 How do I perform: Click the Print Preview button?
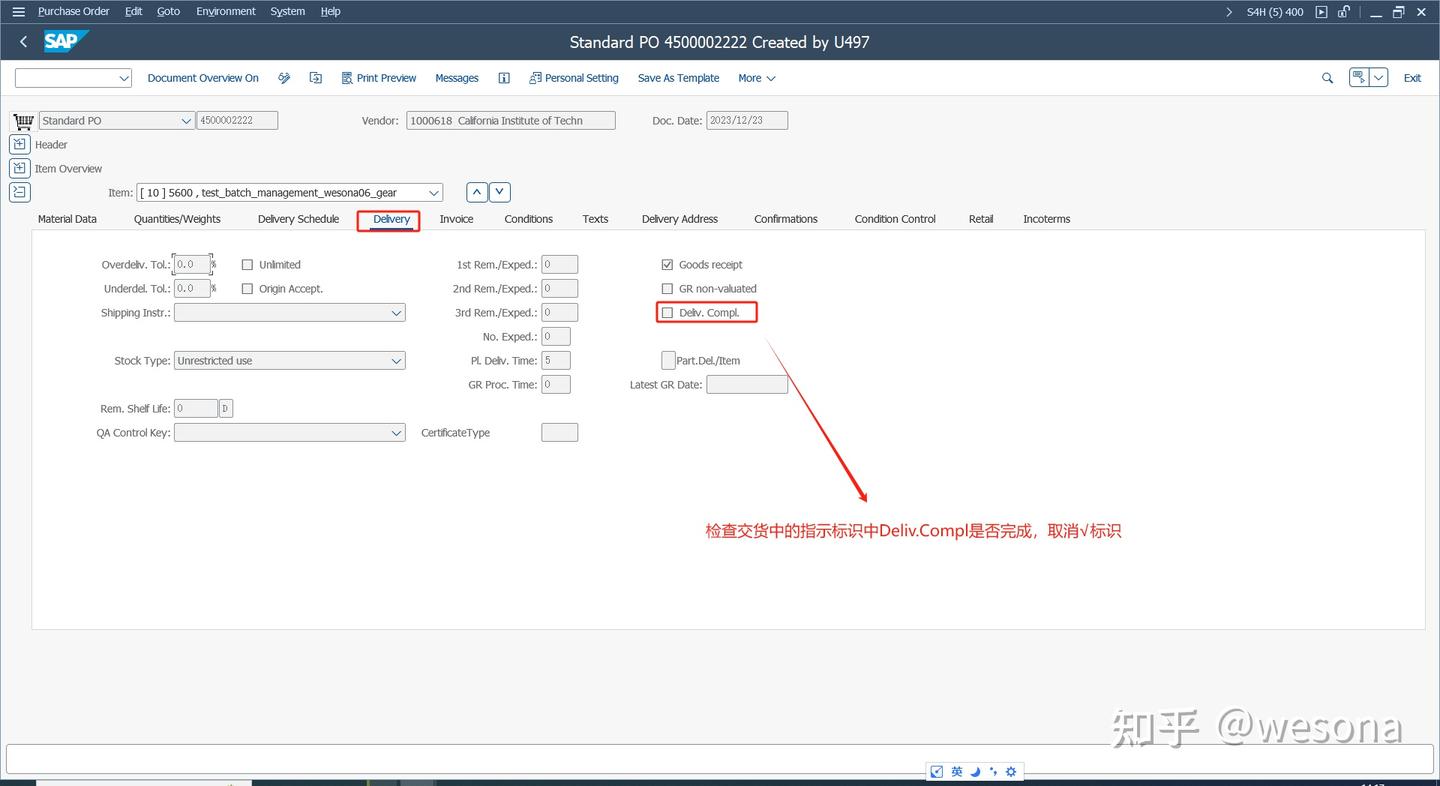[x=378, y=78]
